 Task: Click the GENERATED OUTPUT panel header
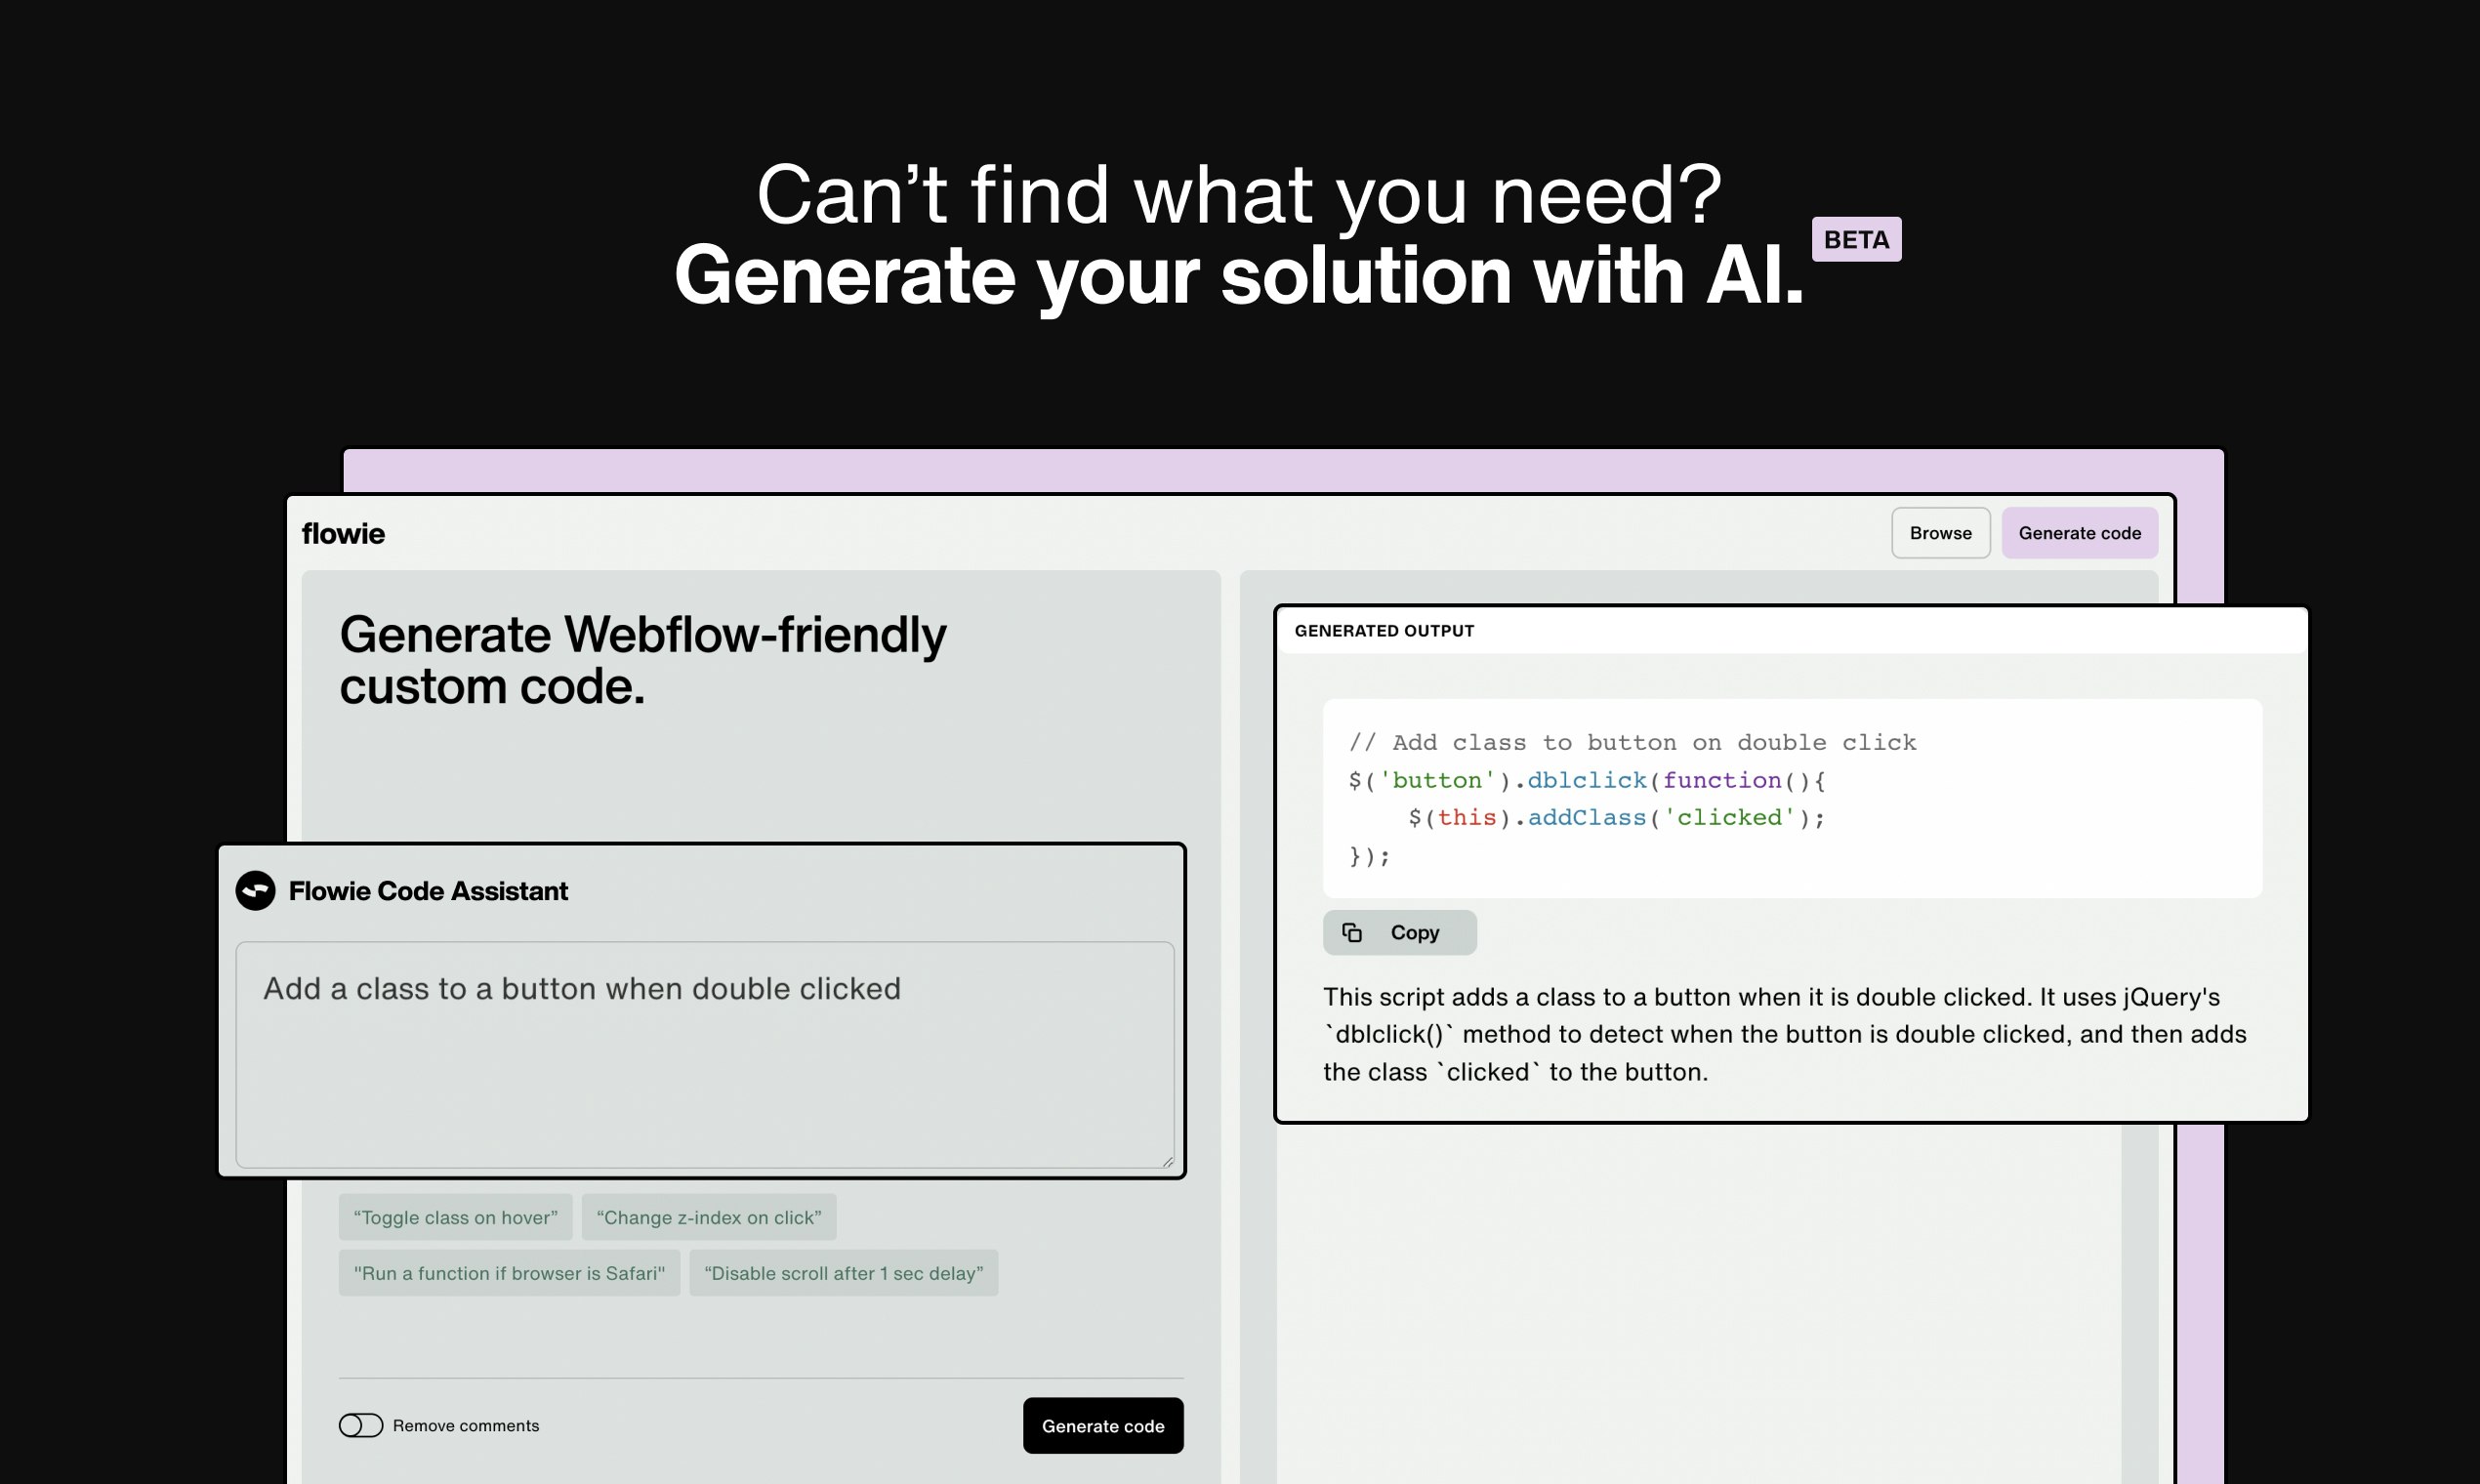point(1384,631)
